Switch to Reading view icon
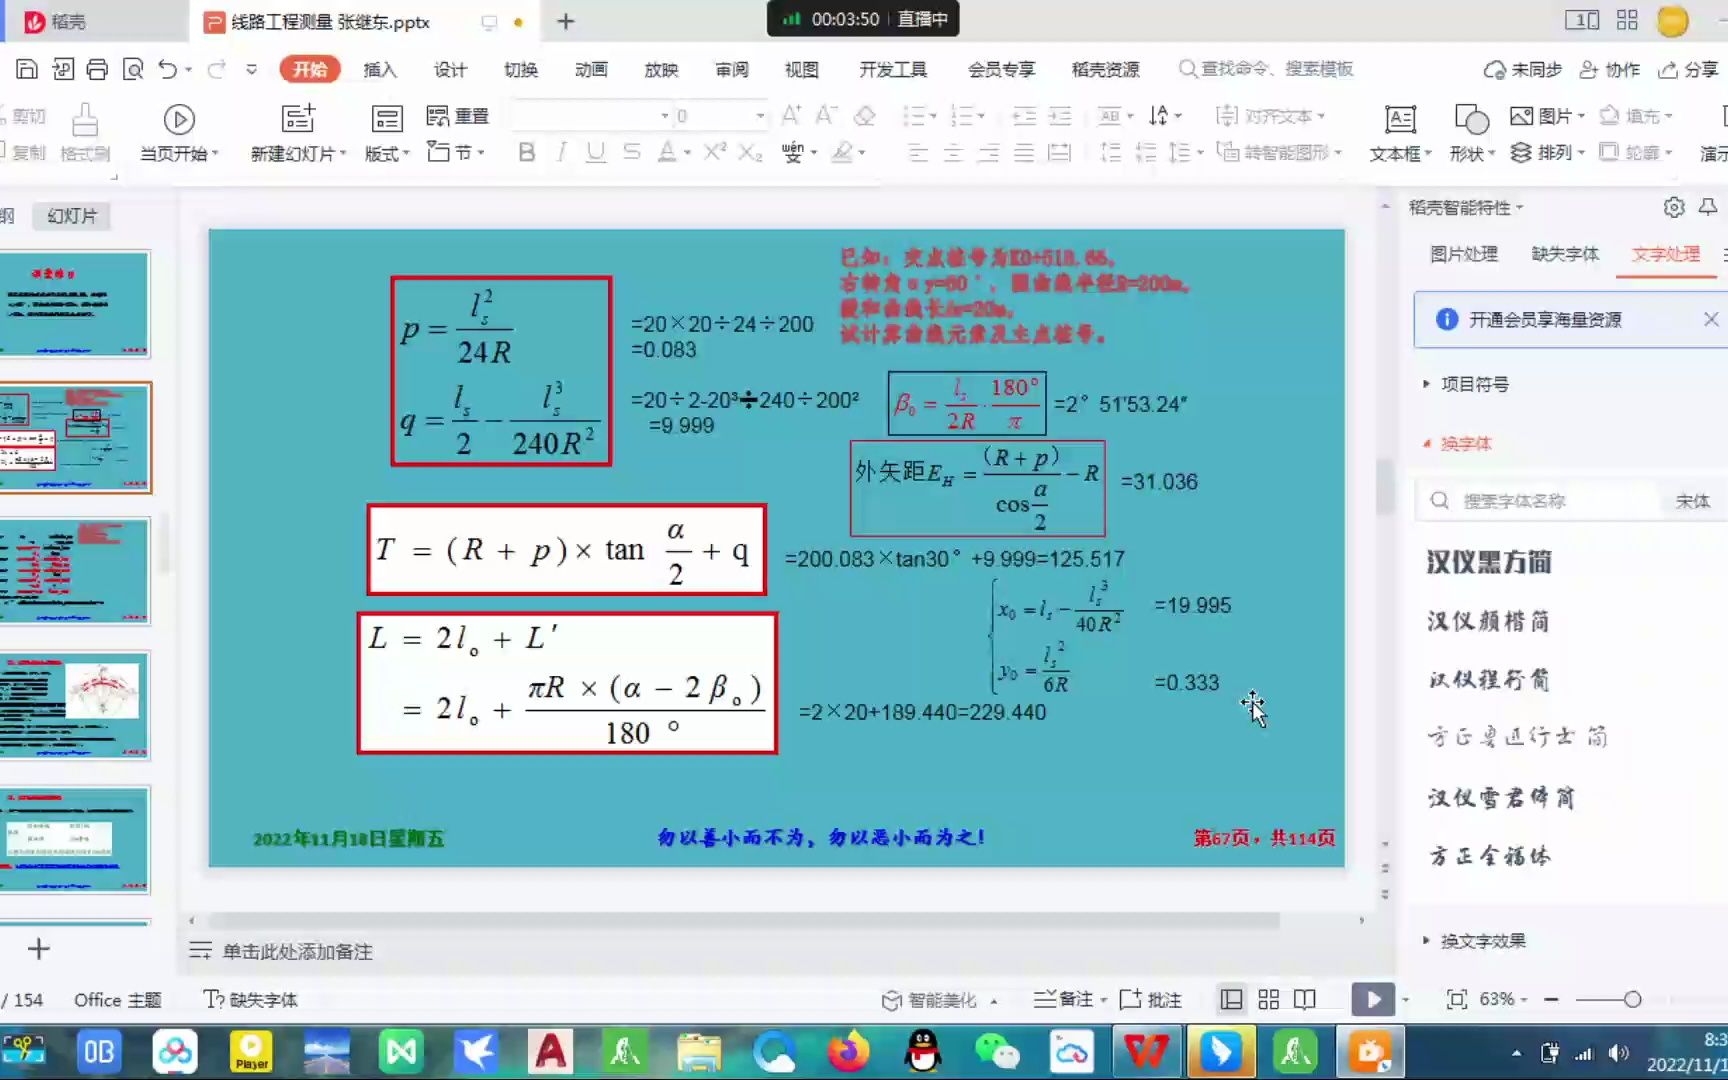This screenshot has height=1080, width=1728. (x=1305, y=999)
